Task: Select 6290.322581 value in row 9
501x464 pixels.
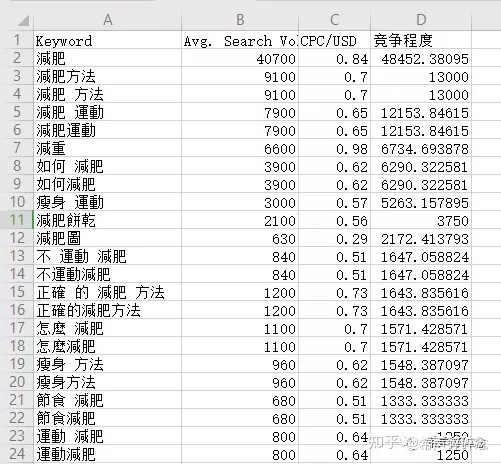Action: 421,184
